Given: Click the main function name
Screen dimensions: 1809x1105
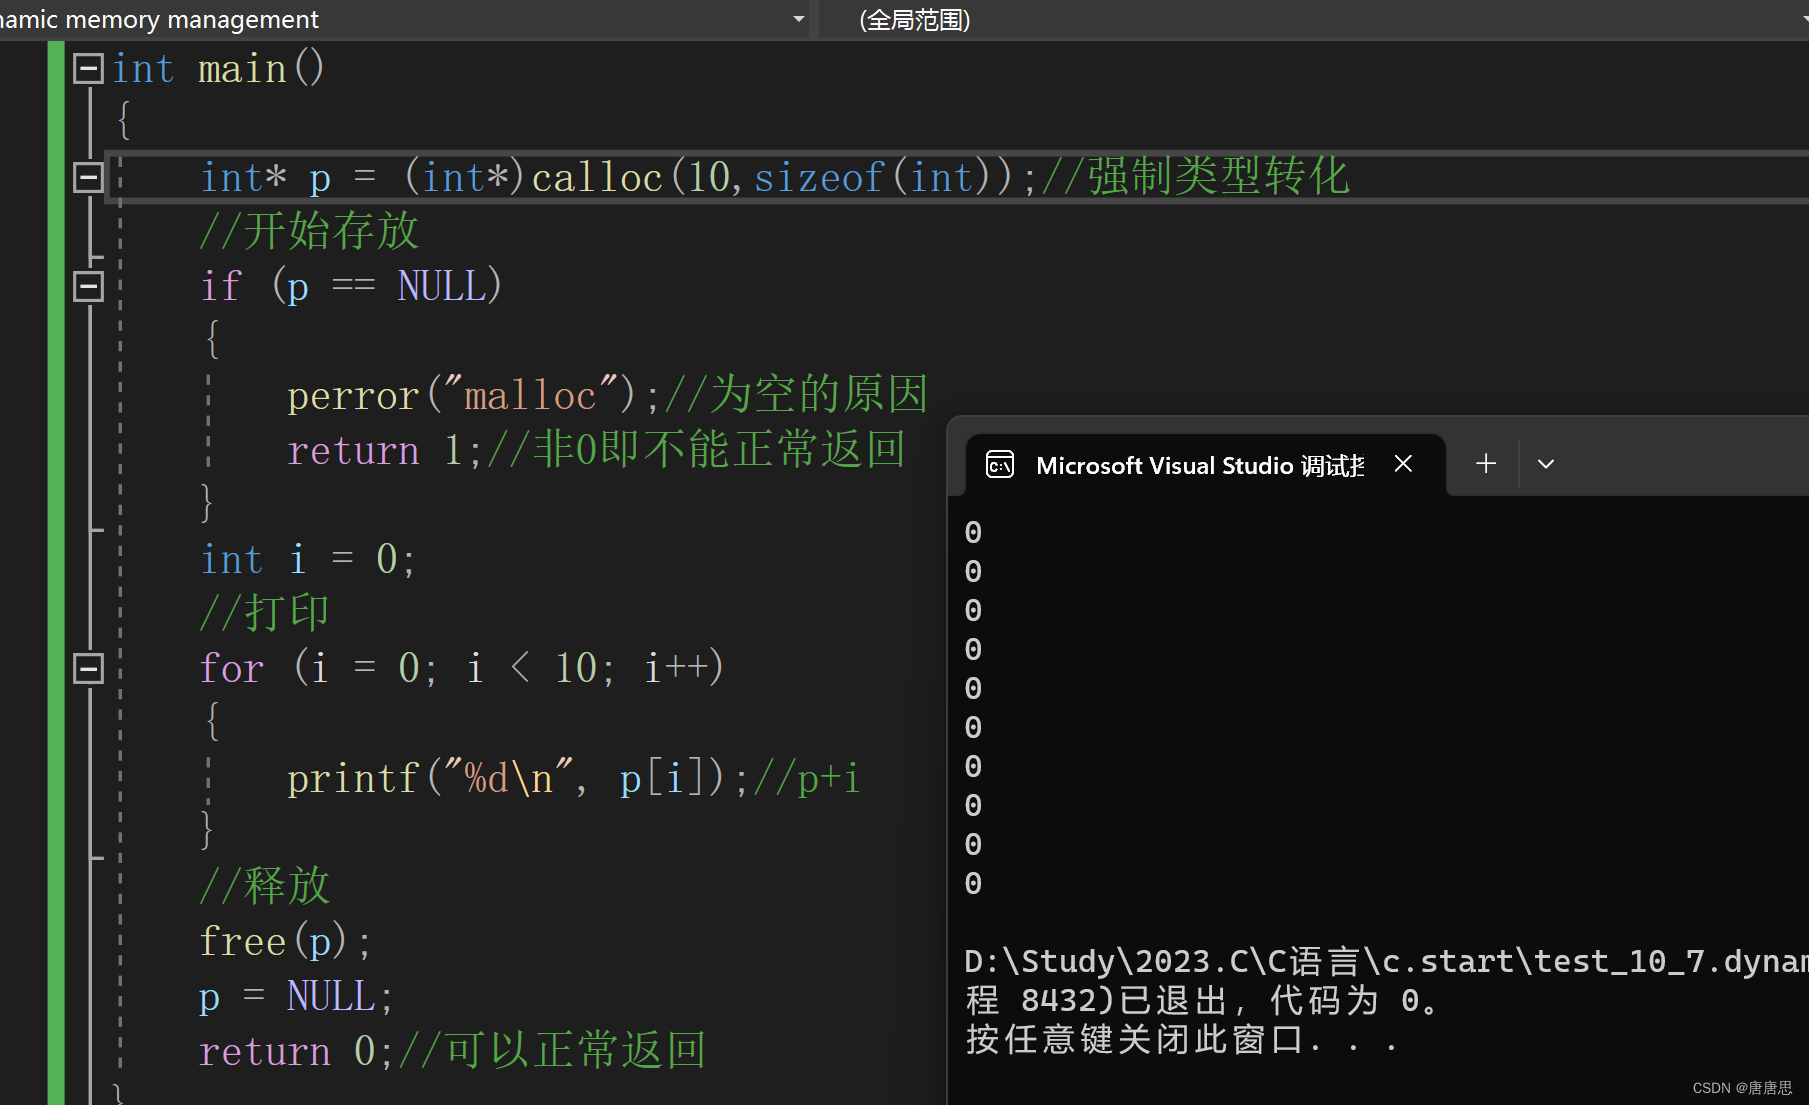Looking at the screenshot, I should (243, 69).
